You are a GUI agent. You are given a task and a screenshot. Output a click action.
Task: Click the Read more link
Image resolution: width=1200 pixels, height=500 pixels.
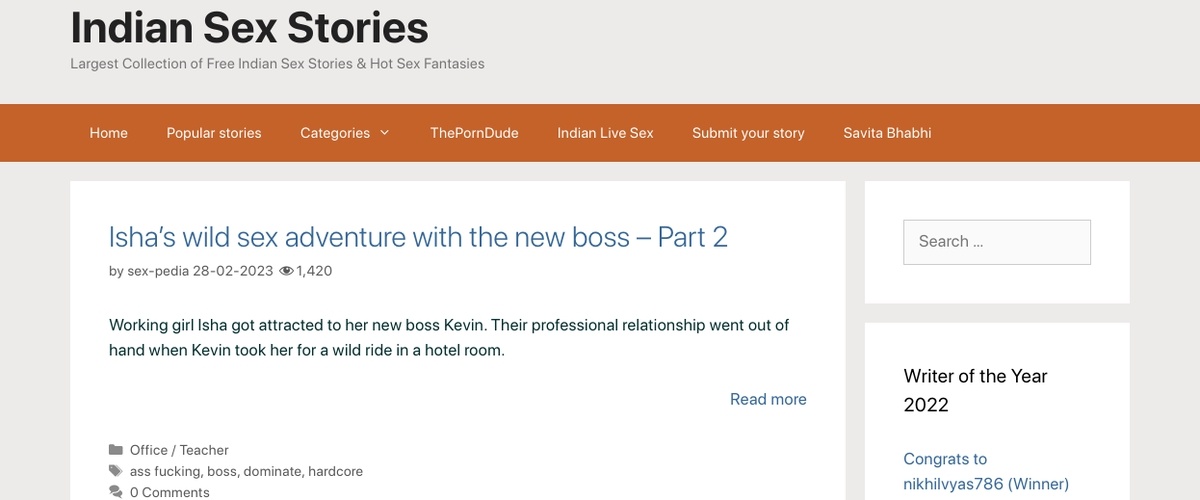(768, 399)
